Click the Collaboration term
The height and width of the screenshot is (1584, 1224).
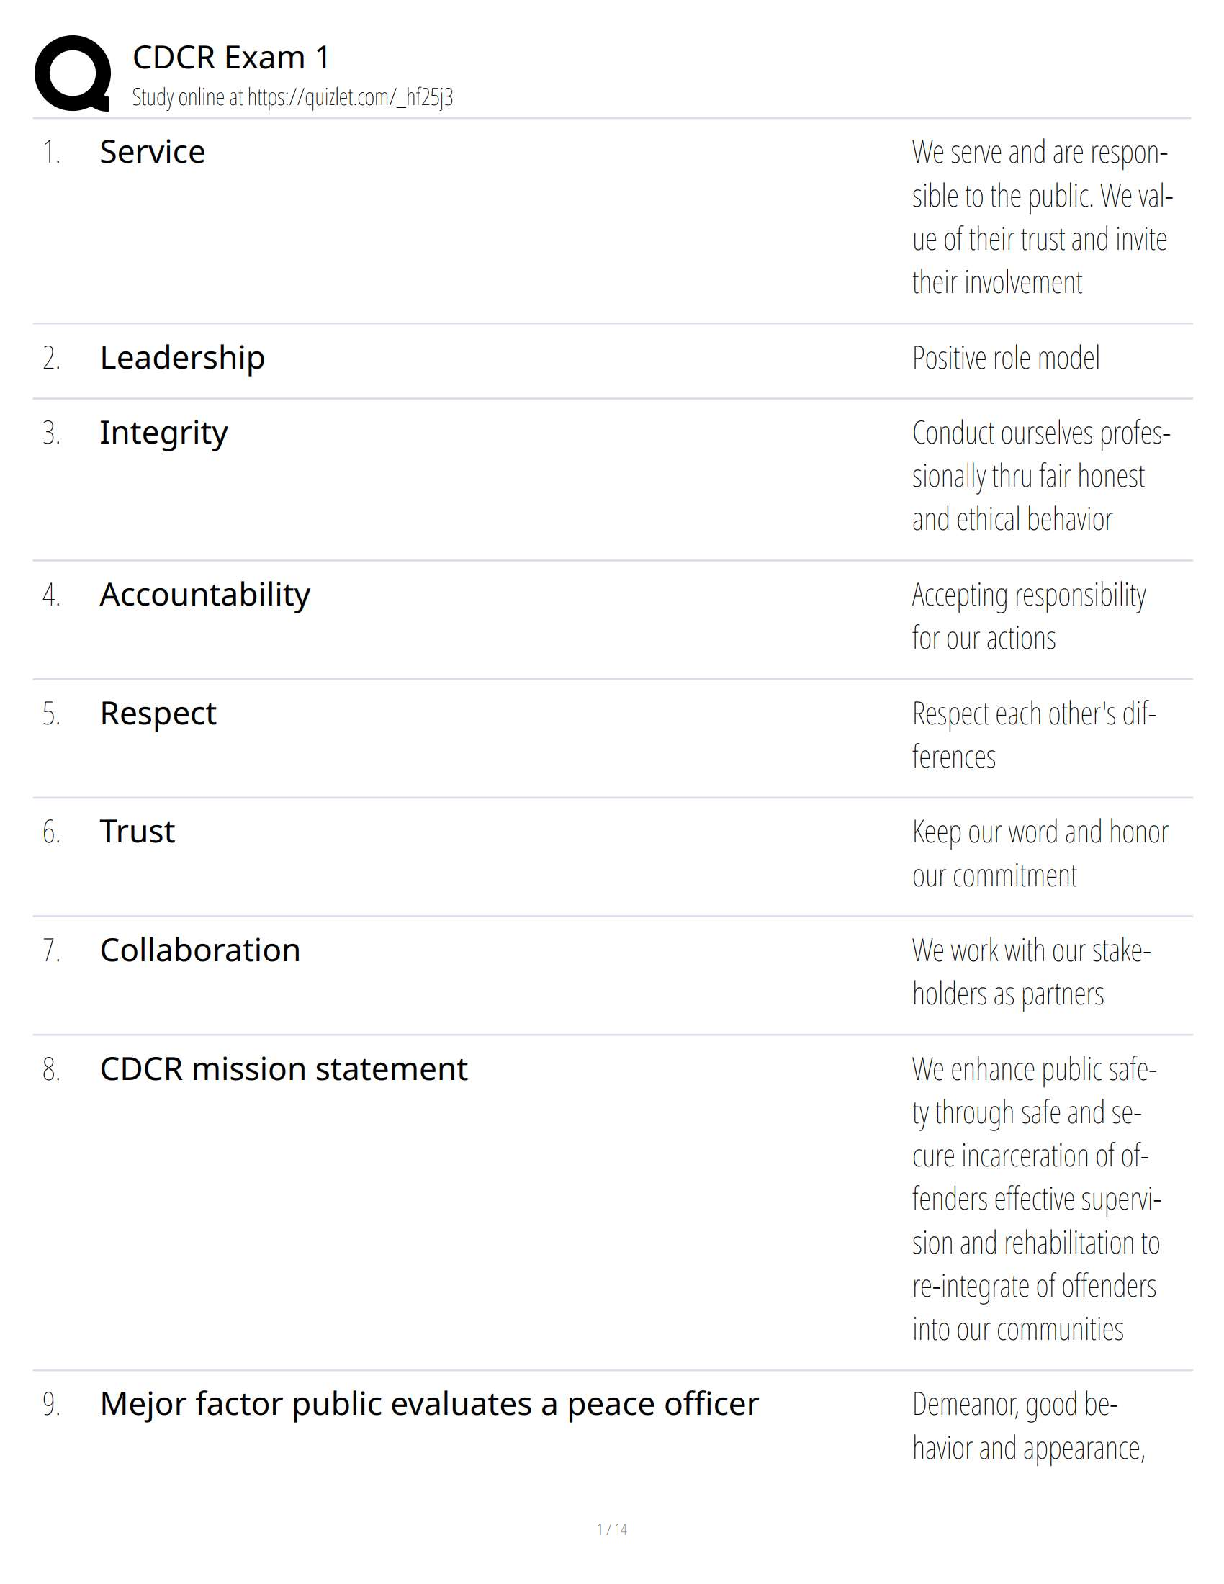point(200,950)
